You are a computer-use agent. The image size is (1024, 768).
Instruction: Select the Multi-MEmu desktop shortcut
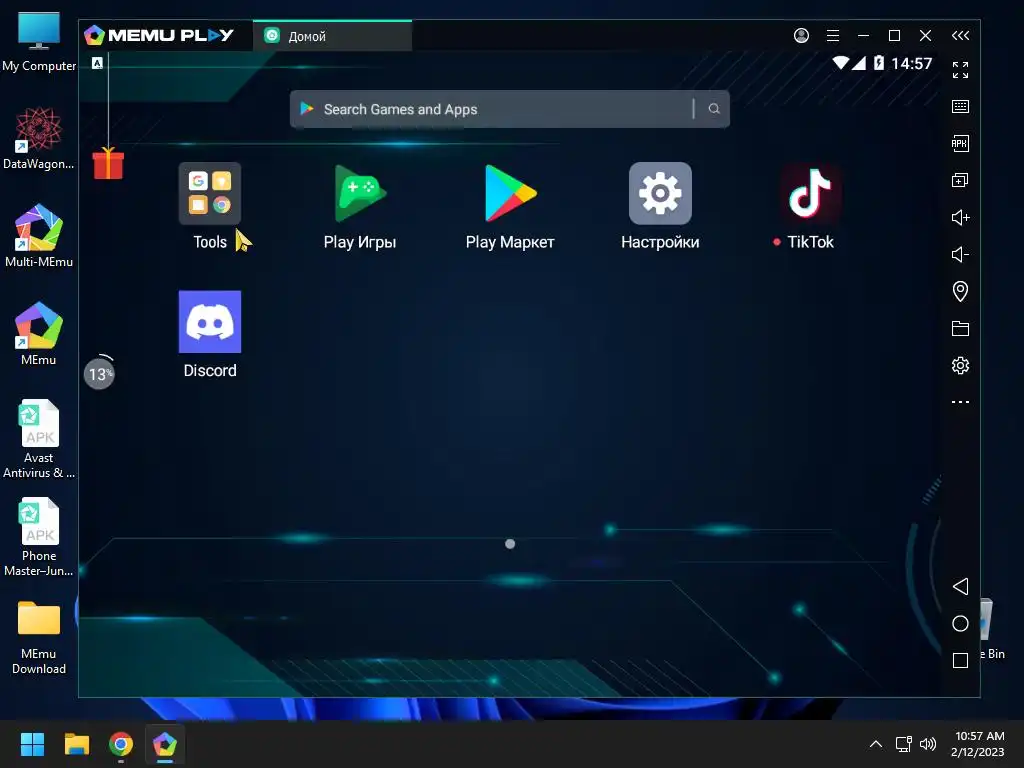(x=39, y=236)
